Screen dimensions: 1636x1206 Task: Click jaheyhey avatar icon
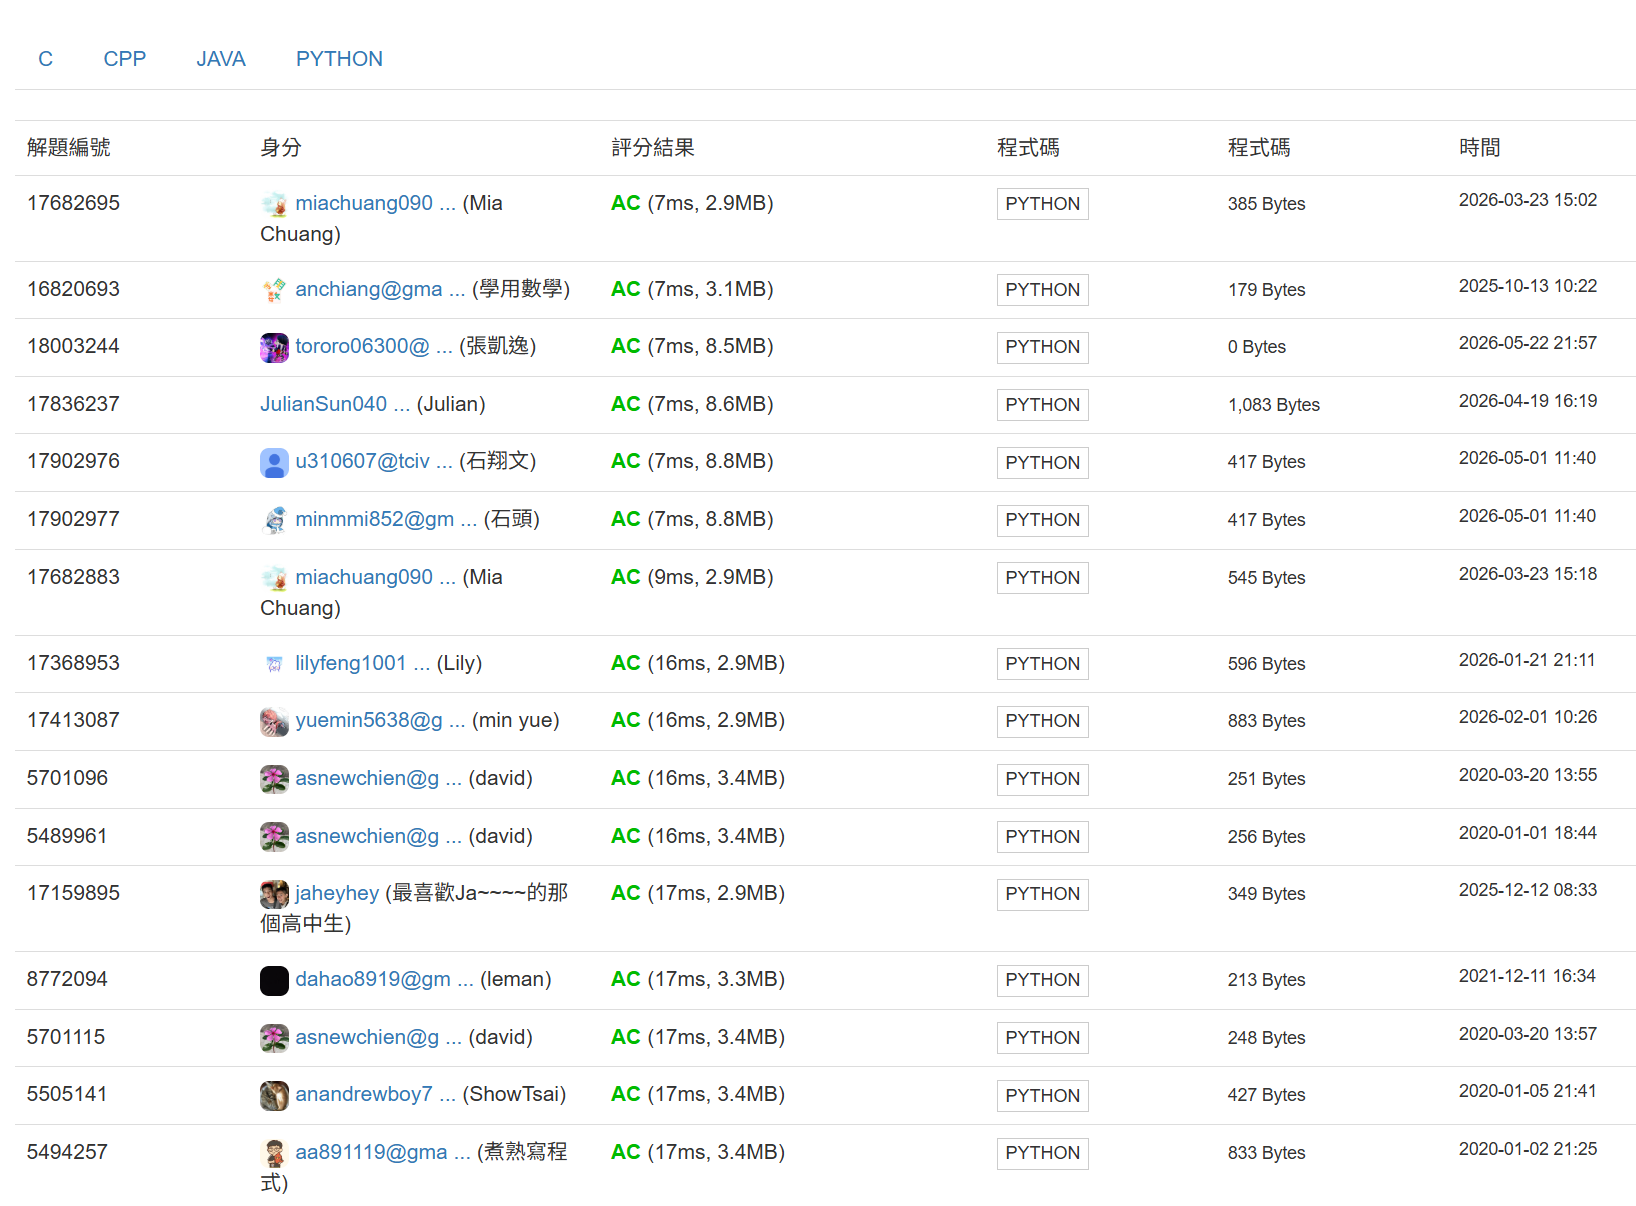point(274,894)
